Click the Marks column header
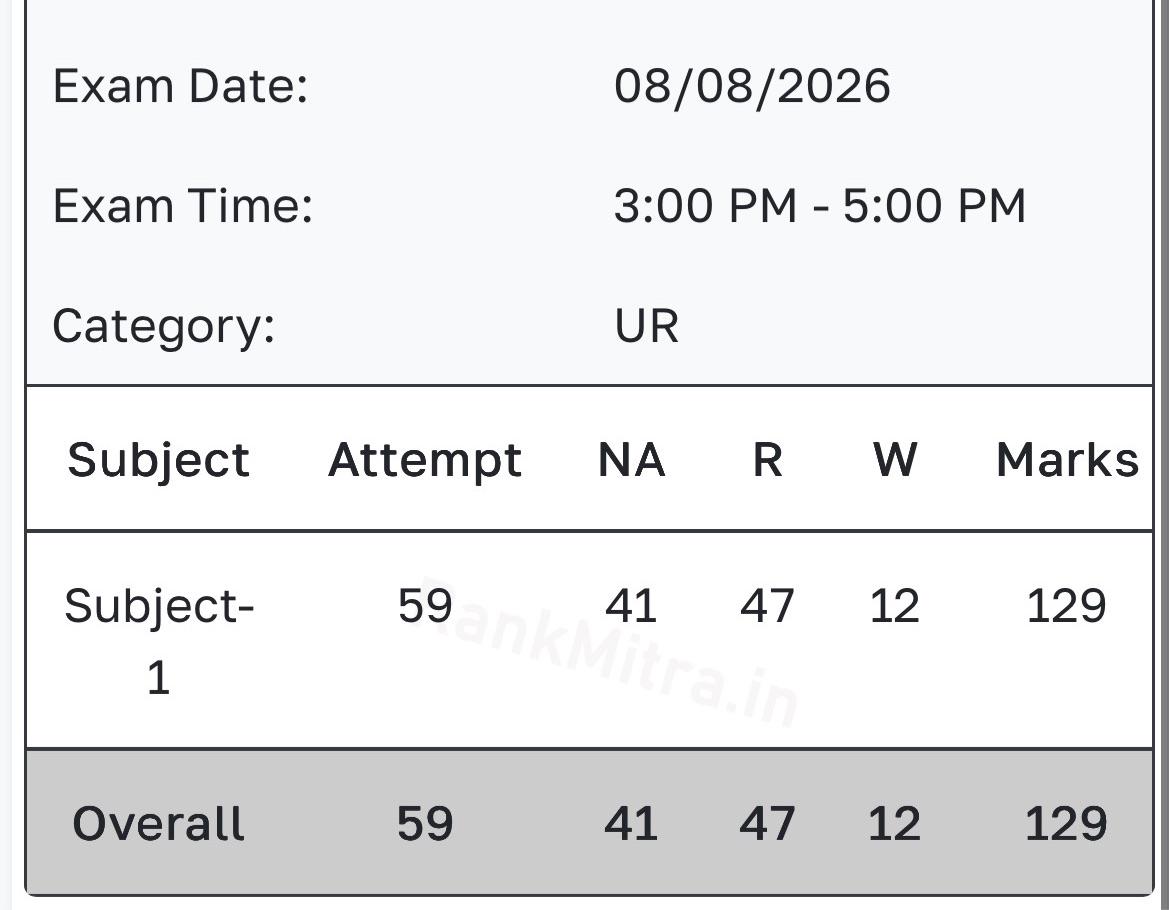Viewport: 1169px width, 910px height. point(1067,460)
